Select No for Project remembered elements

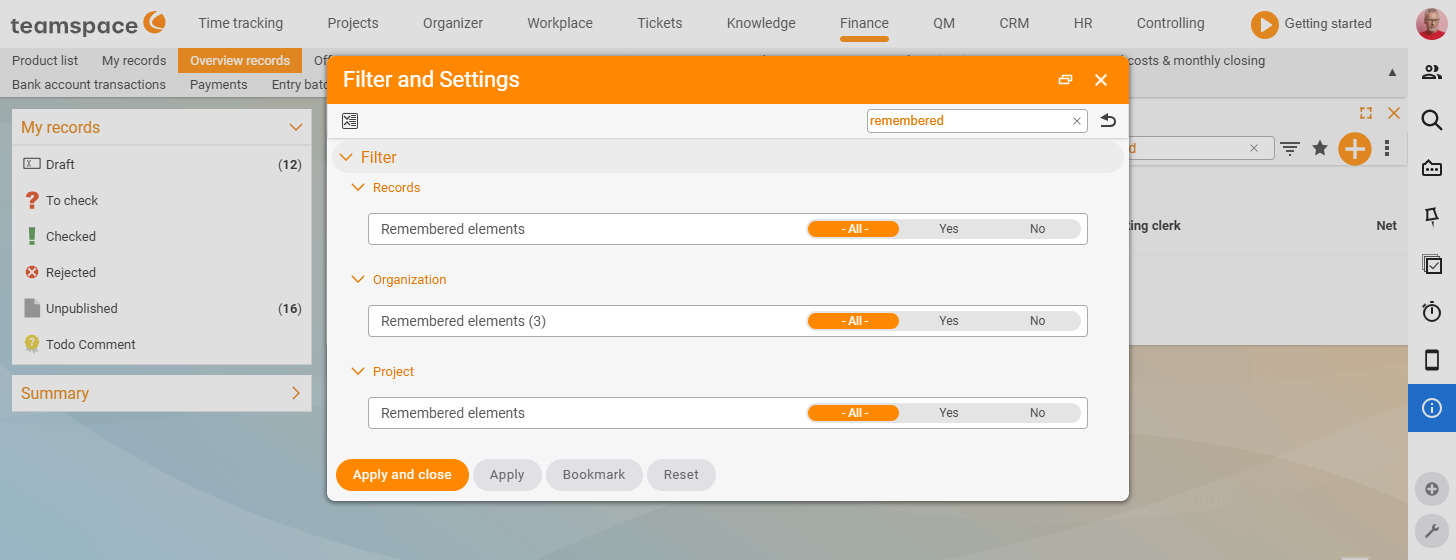click(1037, 413)
